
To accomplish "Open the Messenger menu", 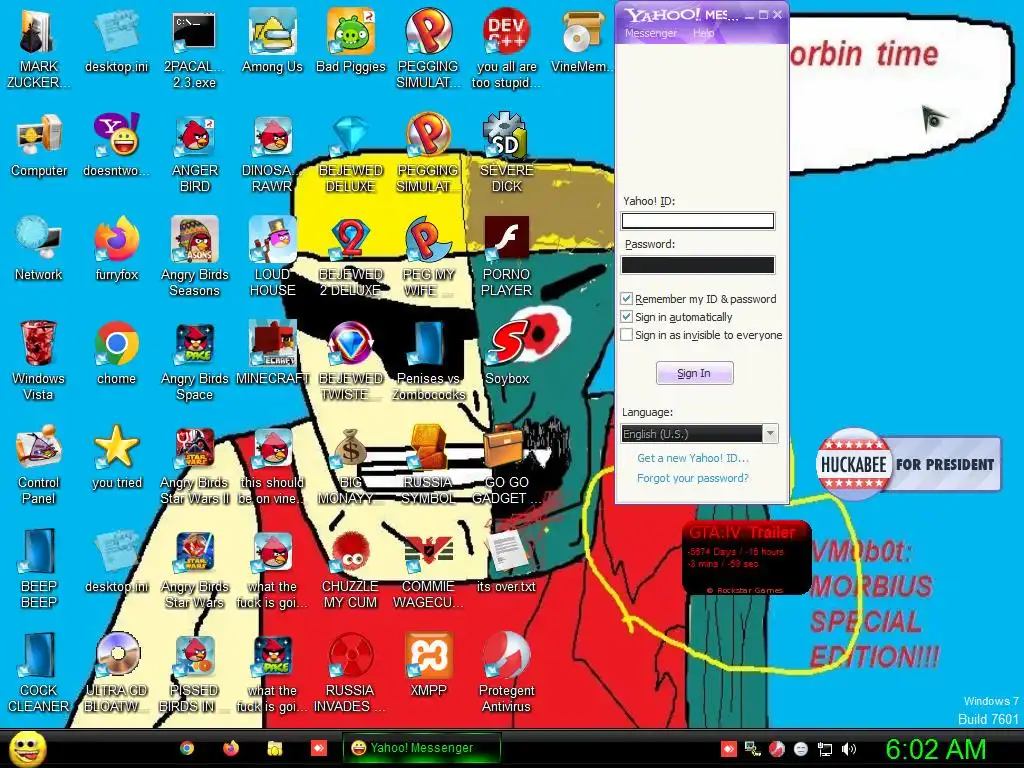I will (x=650, y=33).
